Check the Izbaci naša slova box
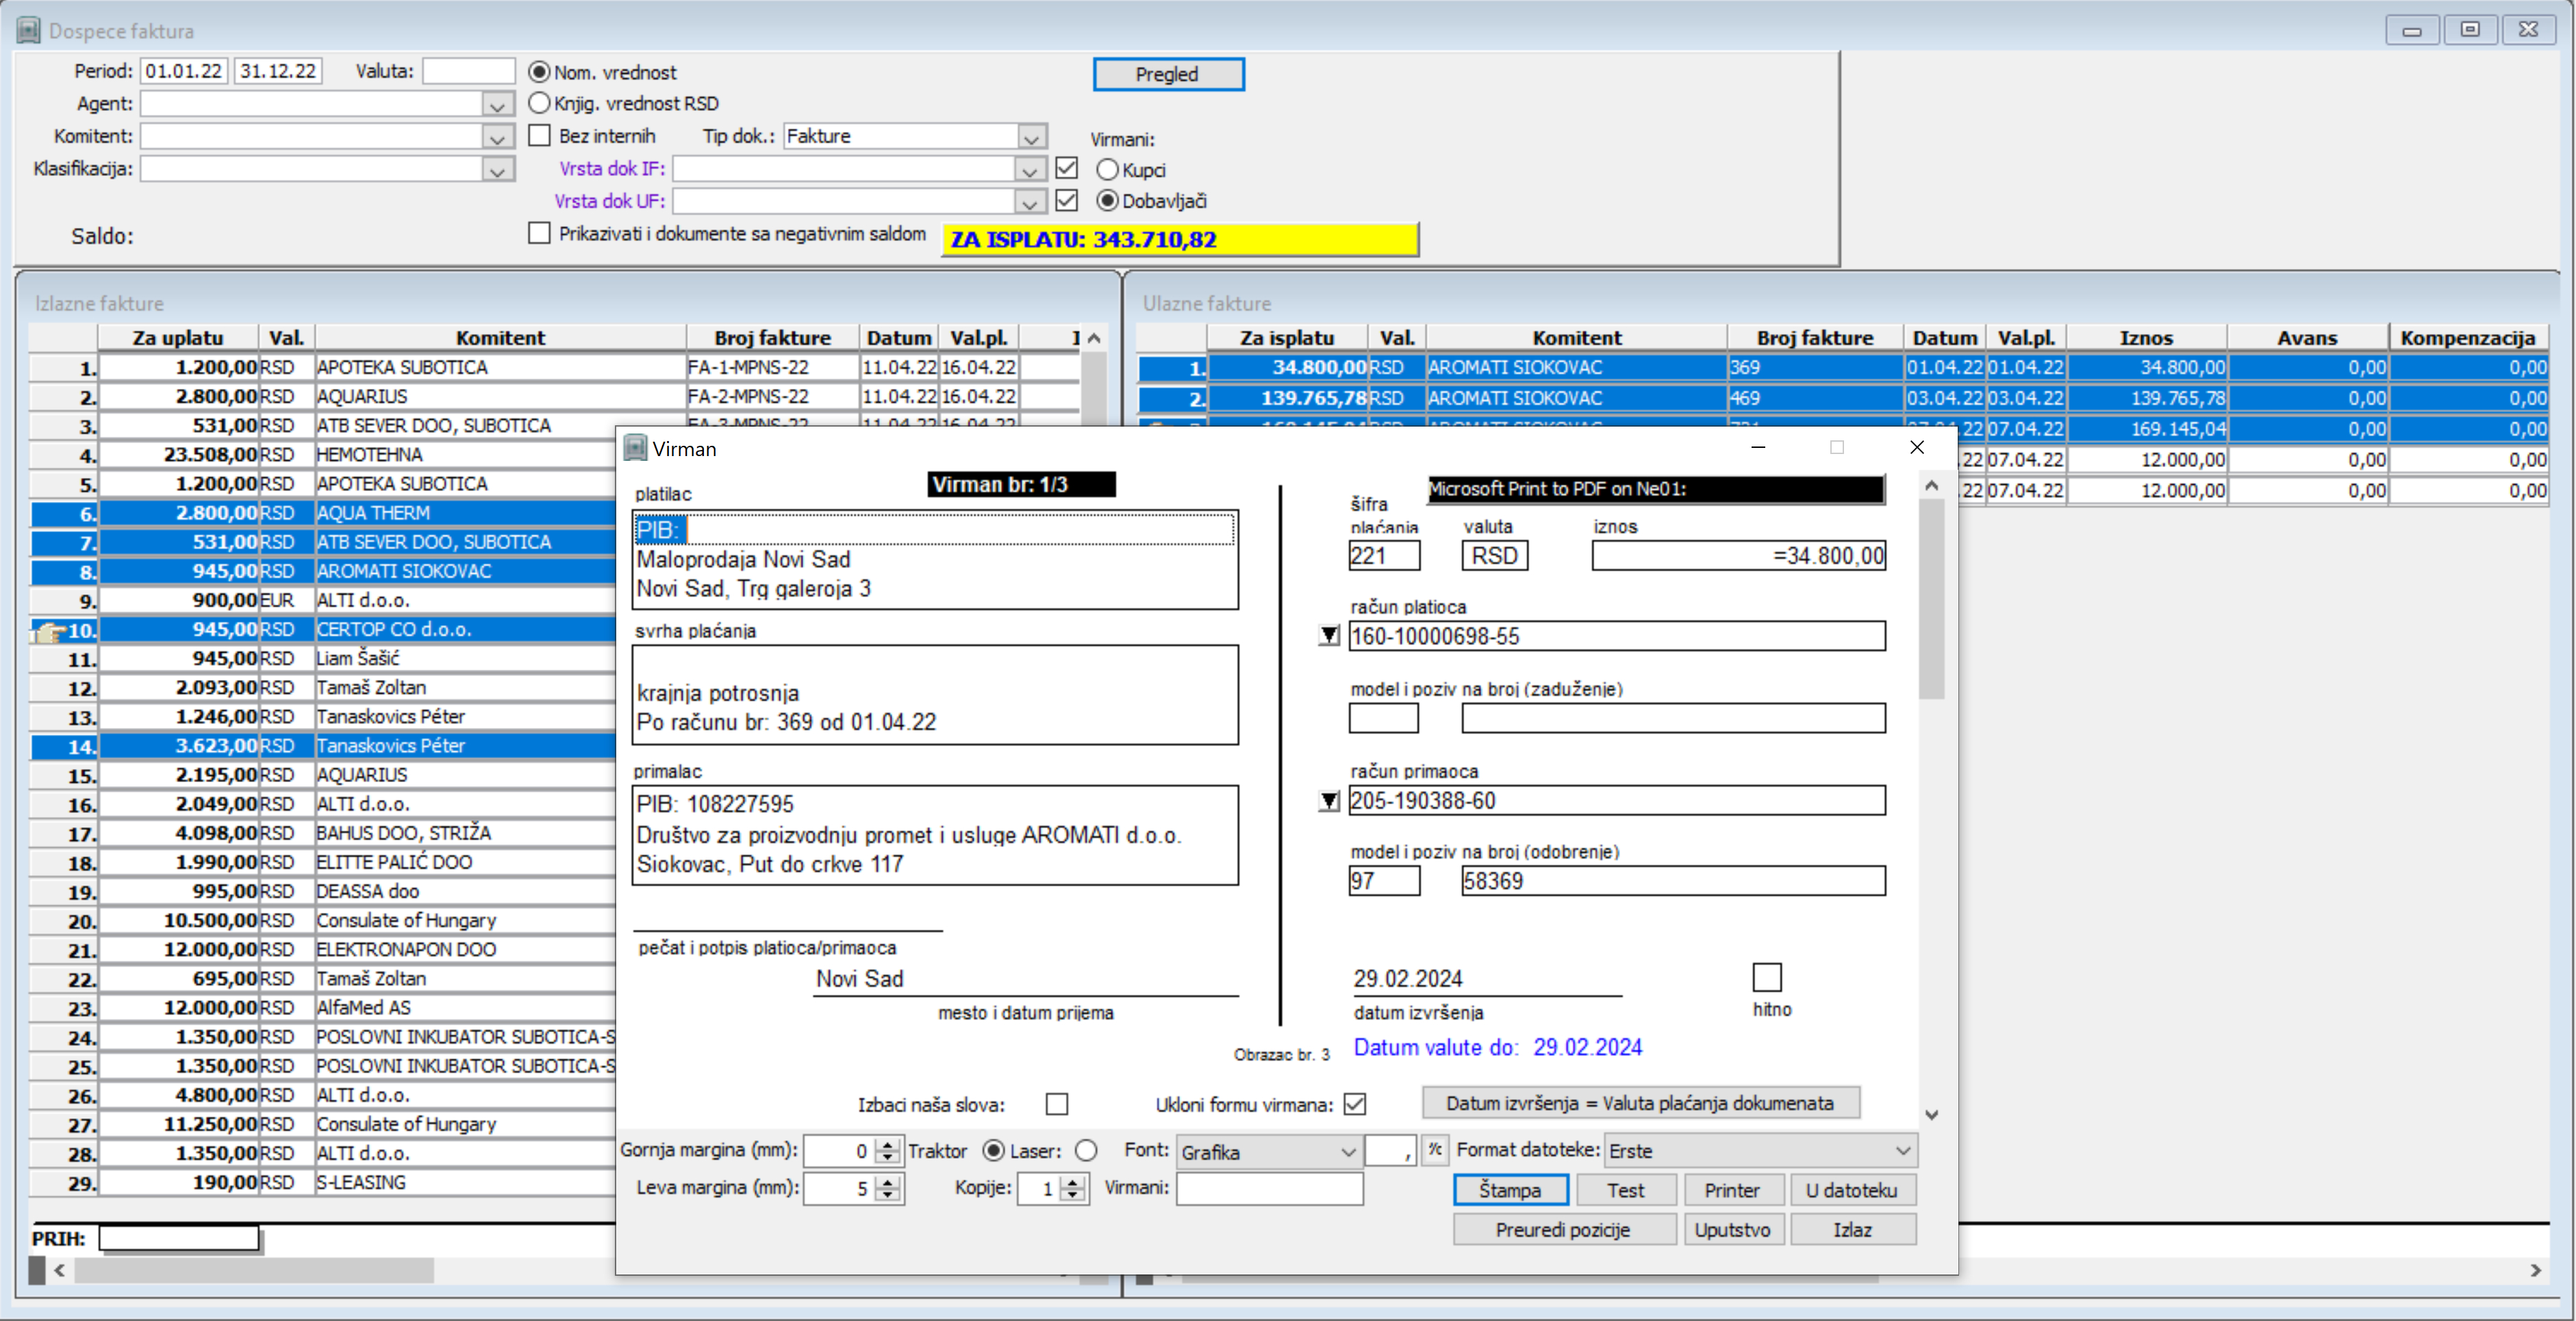This screenshot has height=1321, width=2576. 1056,1104
